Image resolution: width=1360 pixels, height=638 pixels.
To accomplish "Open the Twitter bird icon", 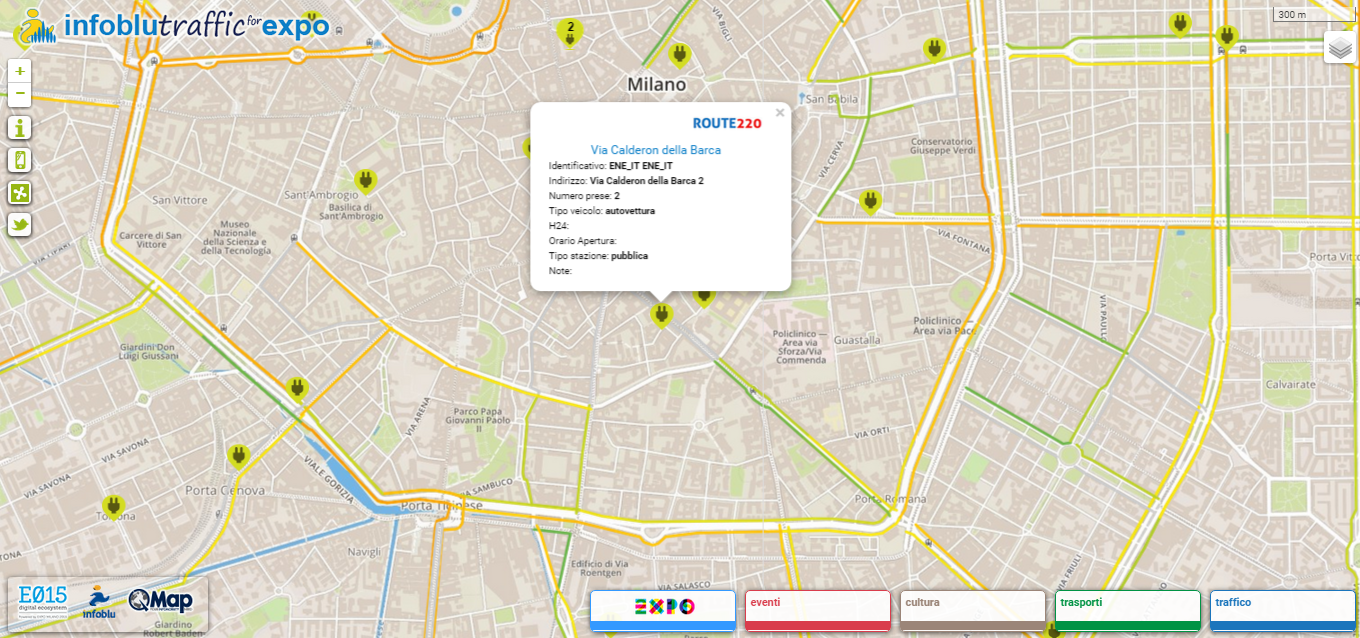I will pyautogui.click(x=19, y=224).
